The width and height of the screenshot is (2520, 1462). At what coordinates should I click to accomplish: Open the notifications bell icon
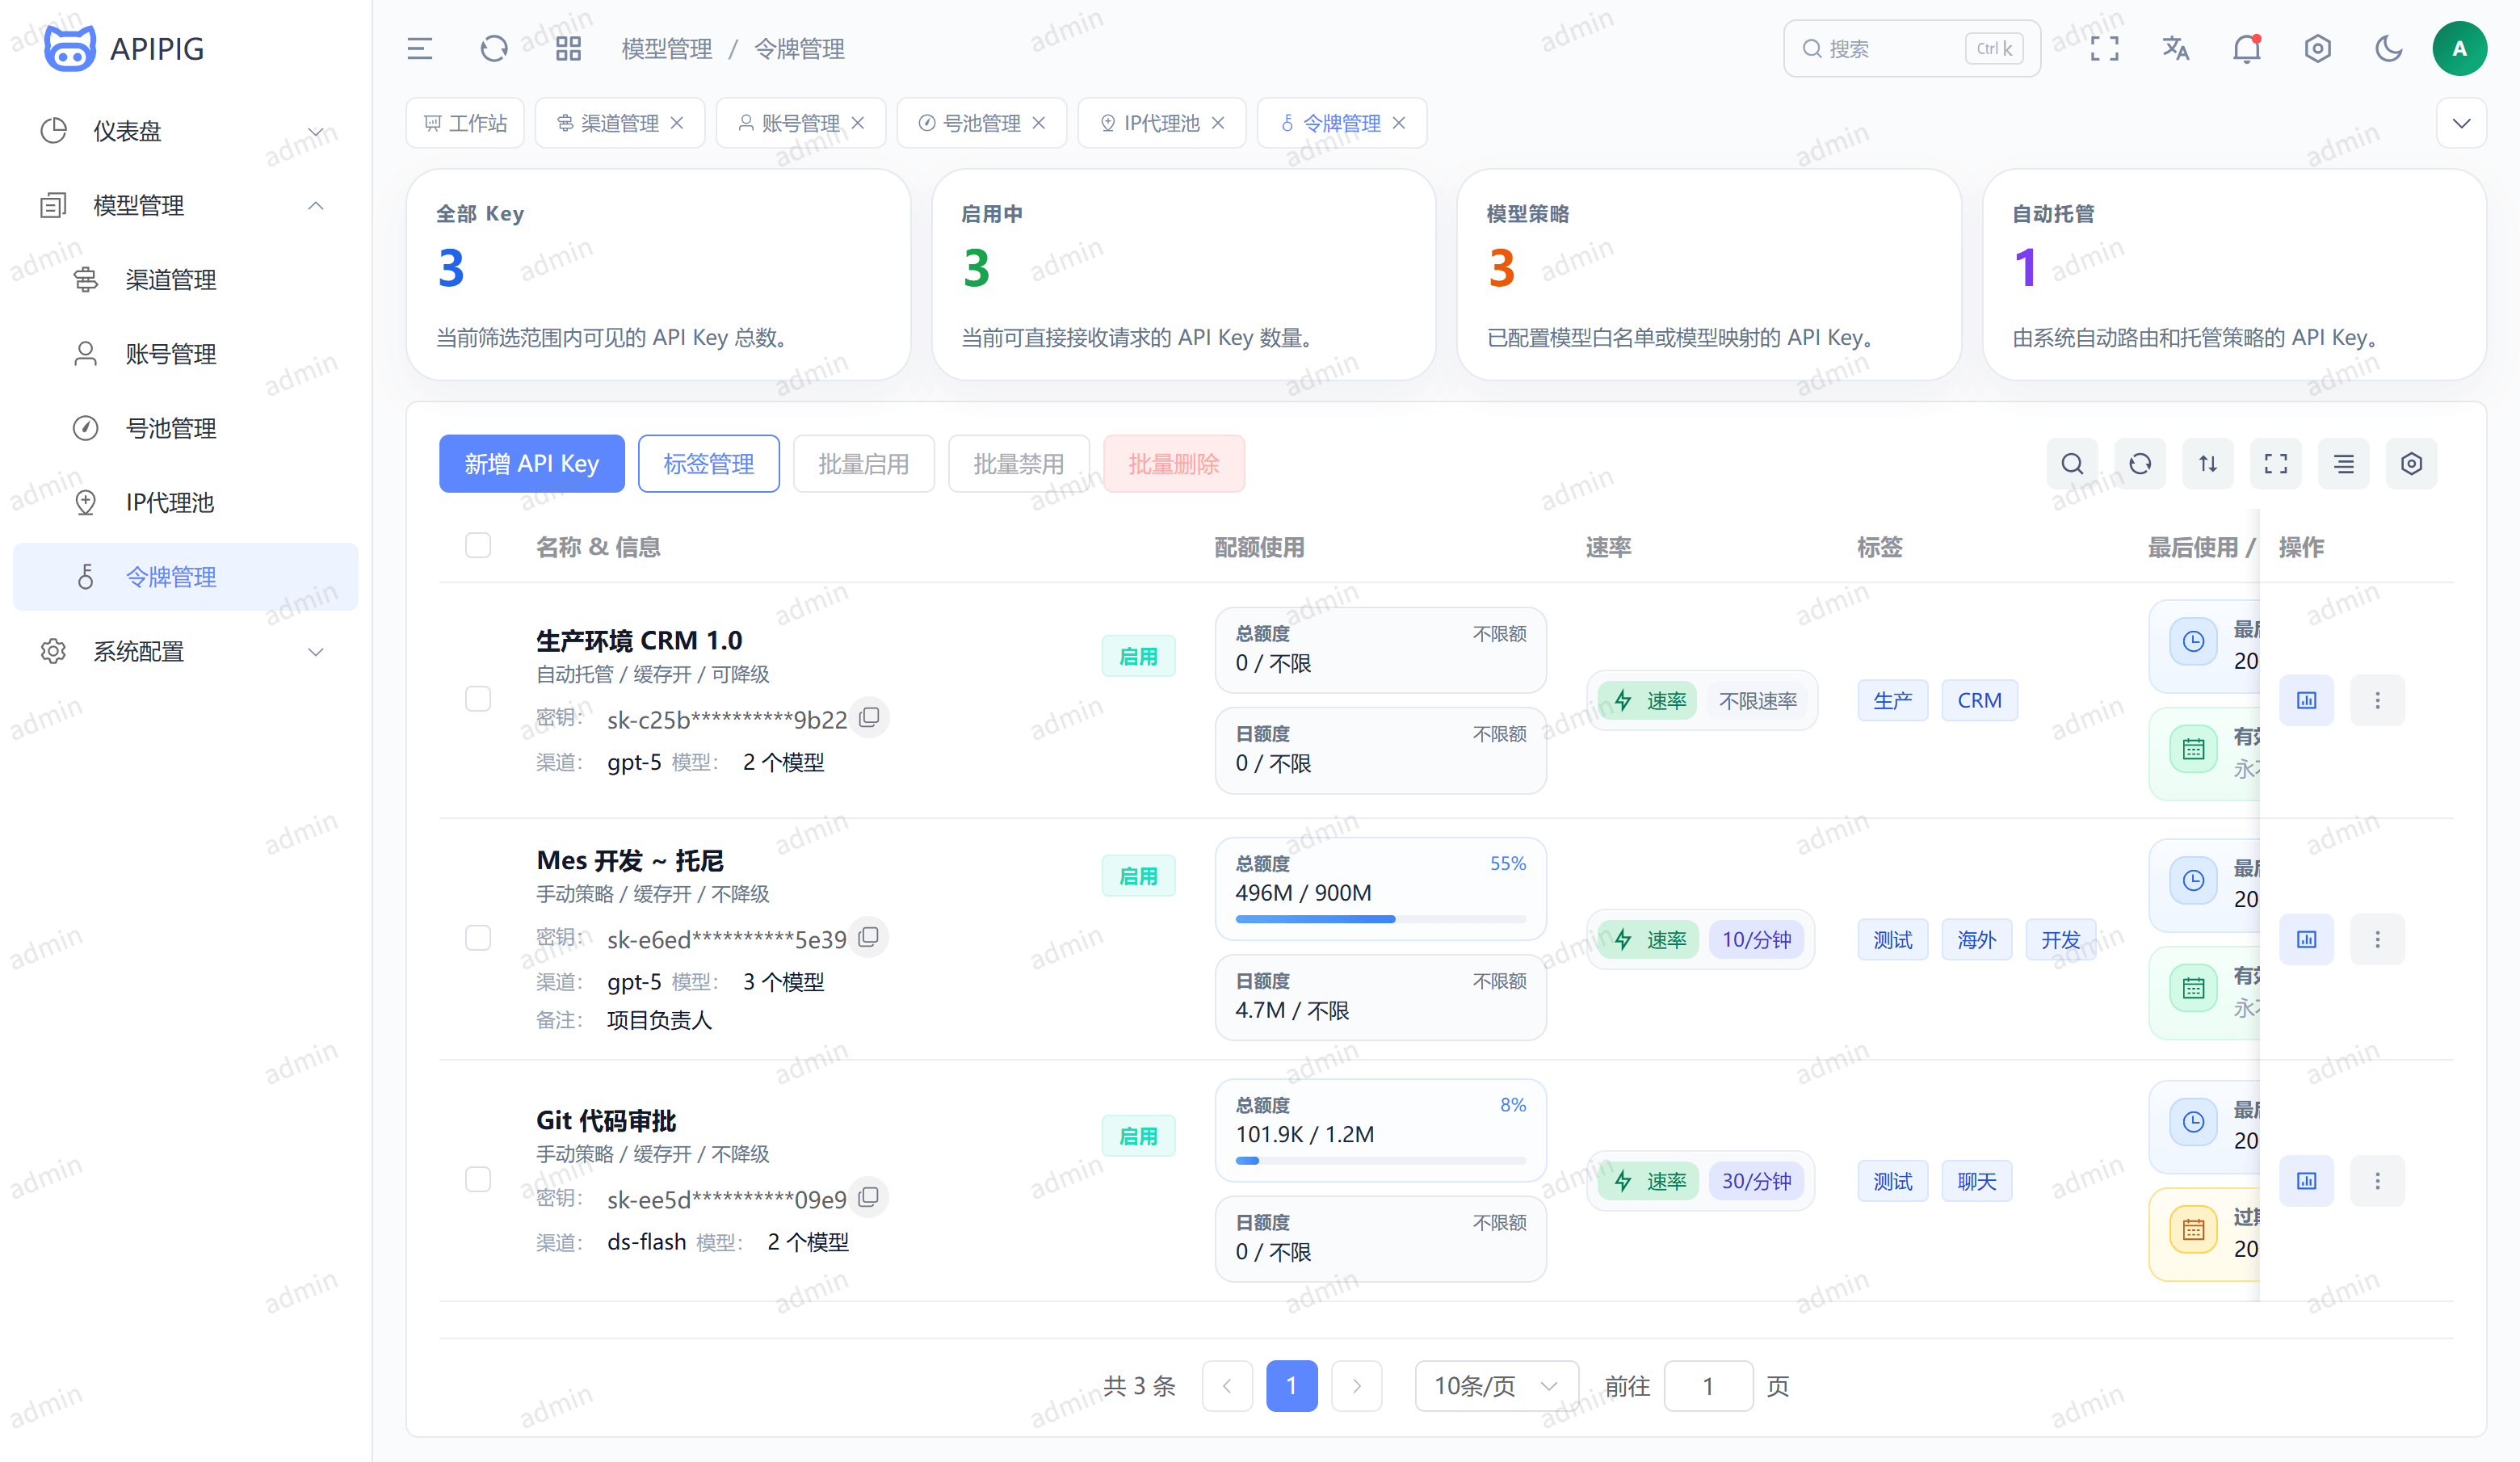click(x=2247, y=48)
